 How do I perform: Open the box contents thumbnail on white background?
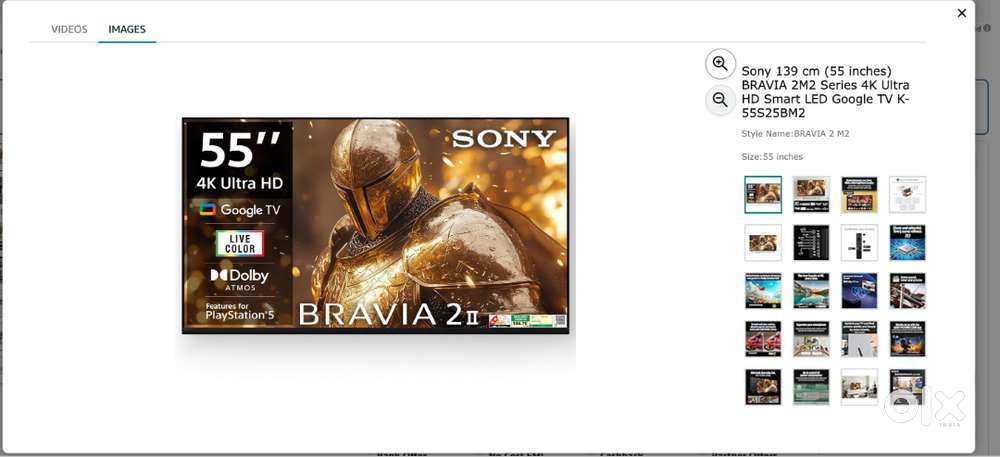[x=908, y=194]
